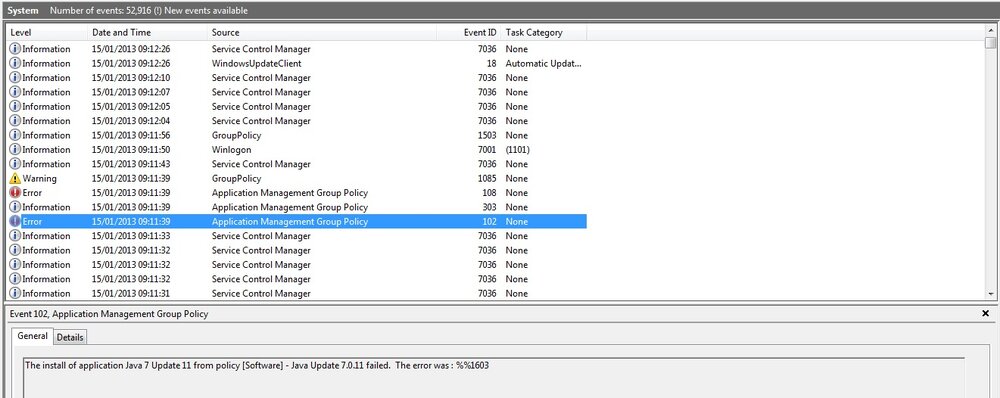
Task: Click the date cell 15/01/2013 09:12:04
Action: [131, 121]
